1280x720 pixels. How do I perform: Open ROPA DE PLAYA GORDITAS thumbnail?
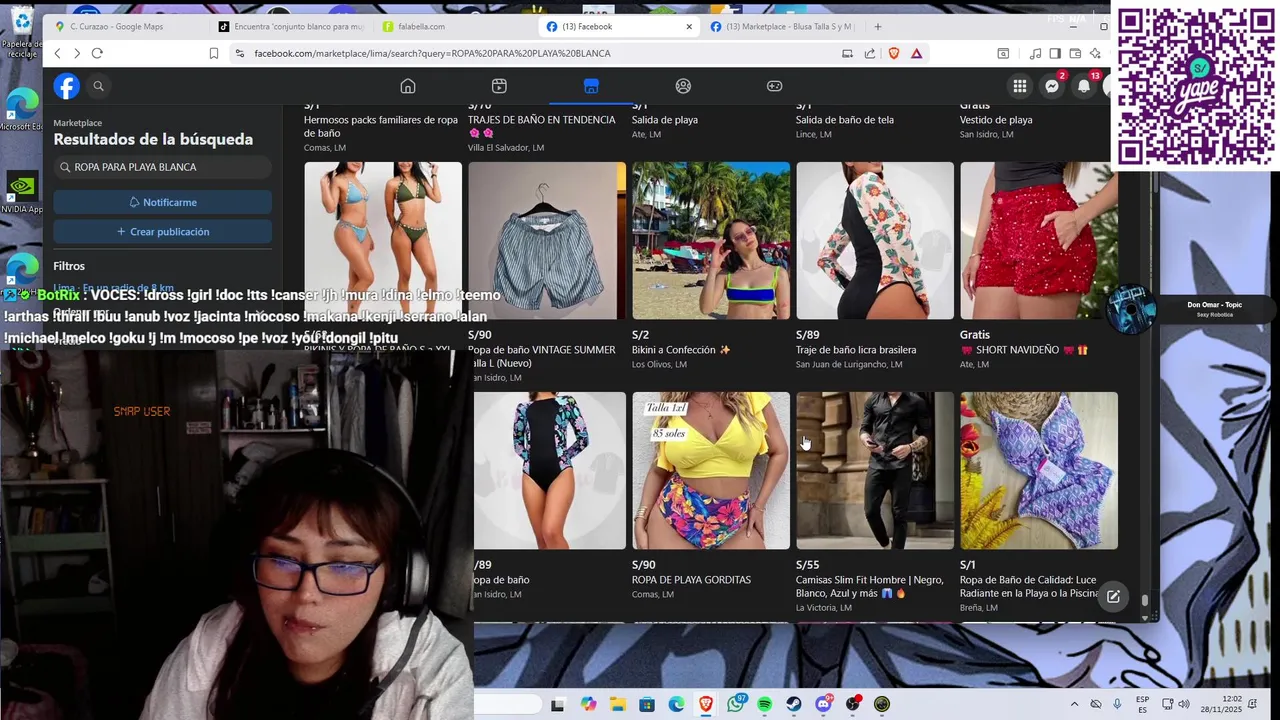(711, 470)
